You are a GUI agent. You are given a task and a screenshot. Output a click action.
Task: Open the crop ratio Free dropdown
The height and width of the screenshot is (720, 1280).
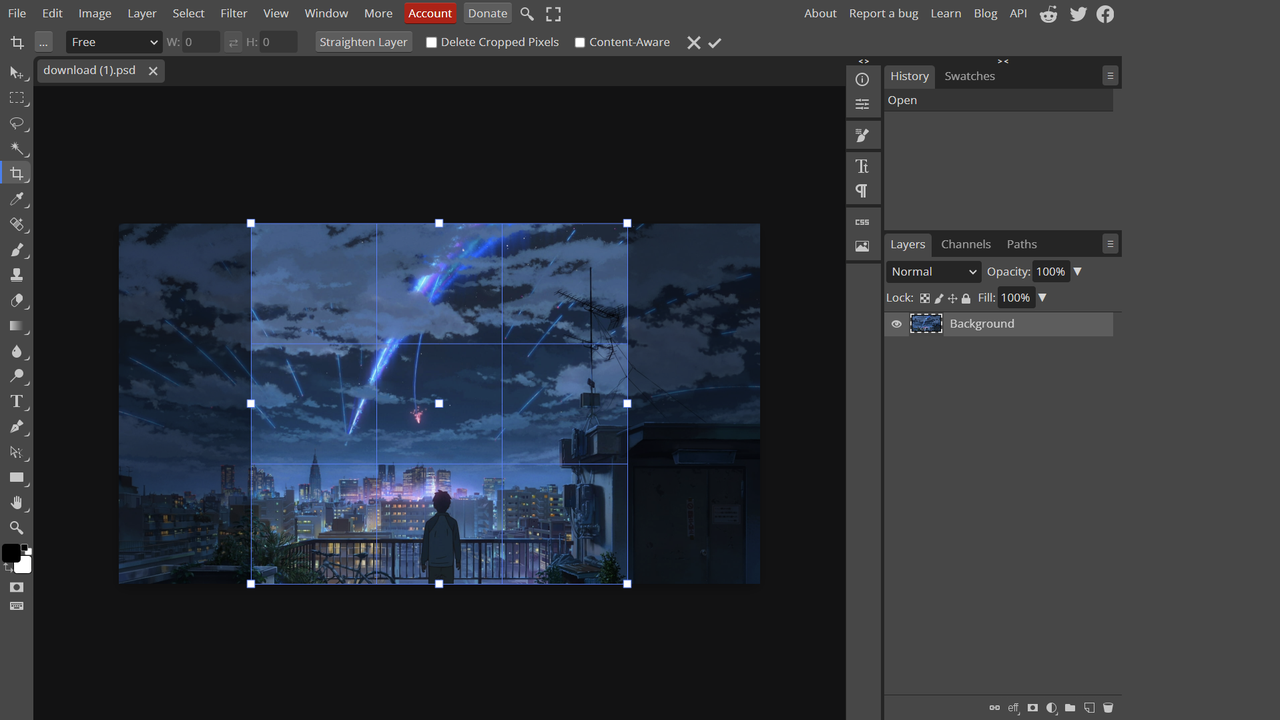coord(113,42)
